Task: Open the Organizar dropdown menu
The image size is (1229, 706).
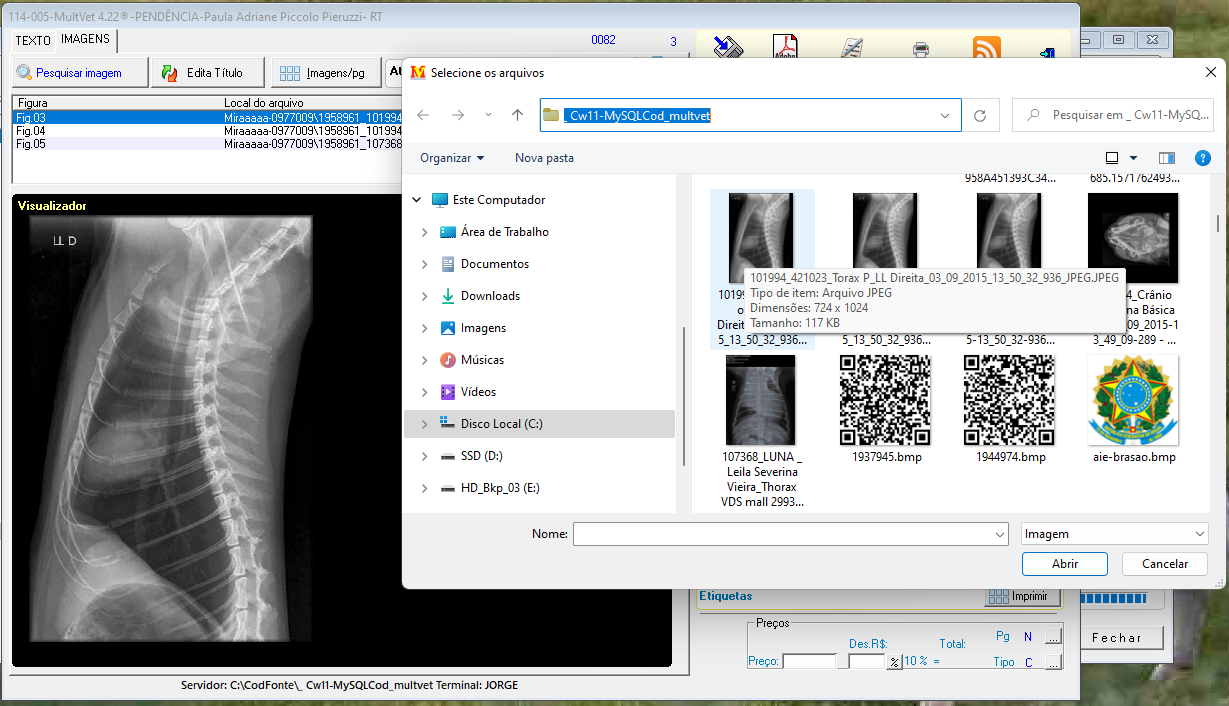Action: (x=452, y=158)
